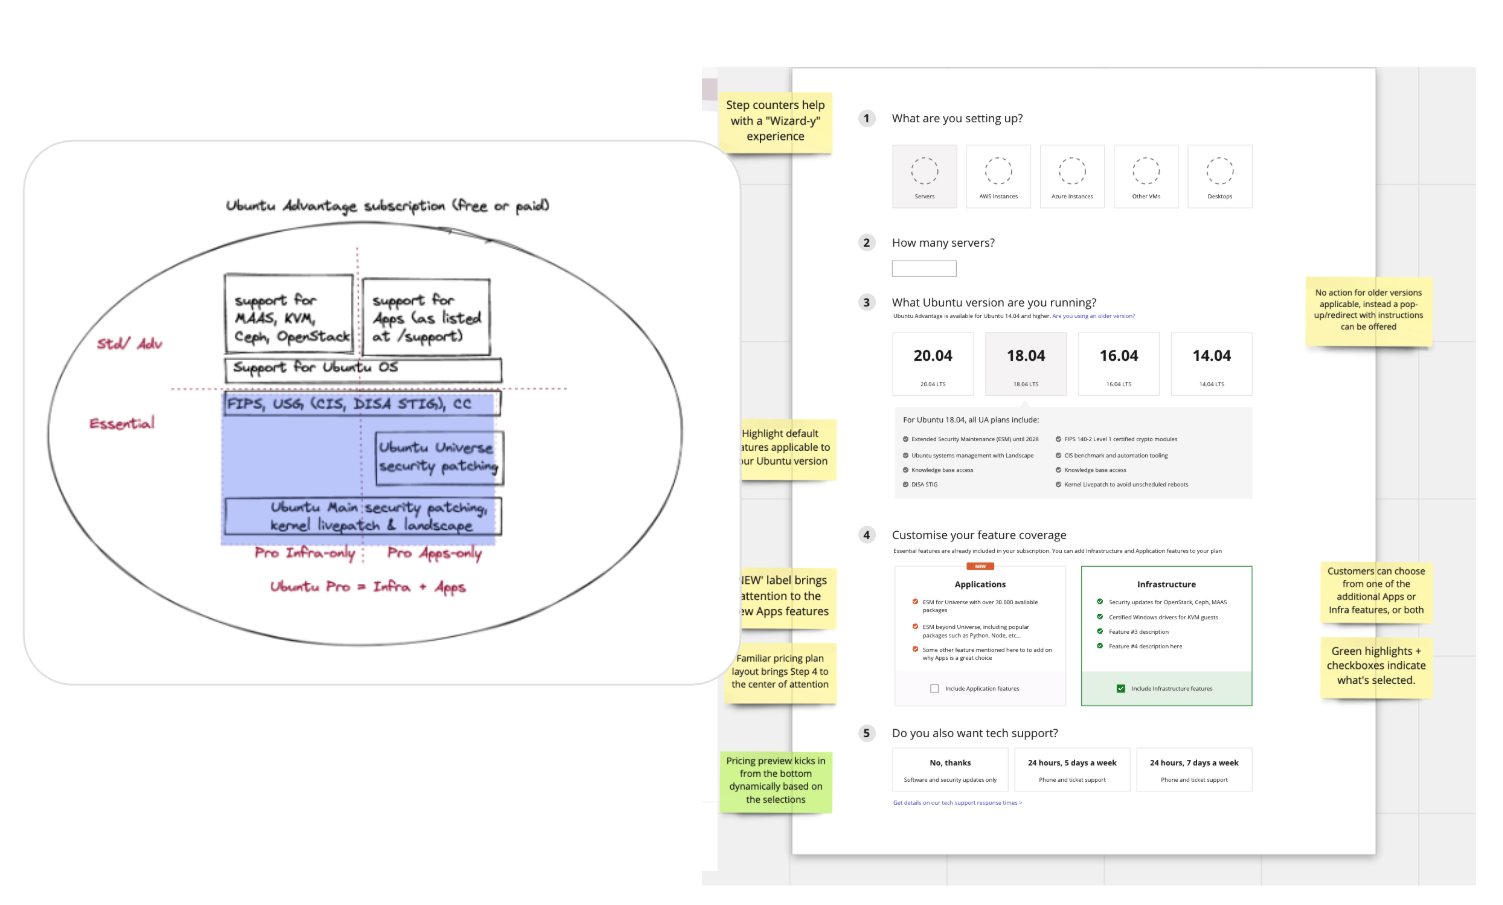The width and height of the screenshot is (1503, 905).
Task: Select the AWS instances dashed circle icon
Action: click(998, 170)
